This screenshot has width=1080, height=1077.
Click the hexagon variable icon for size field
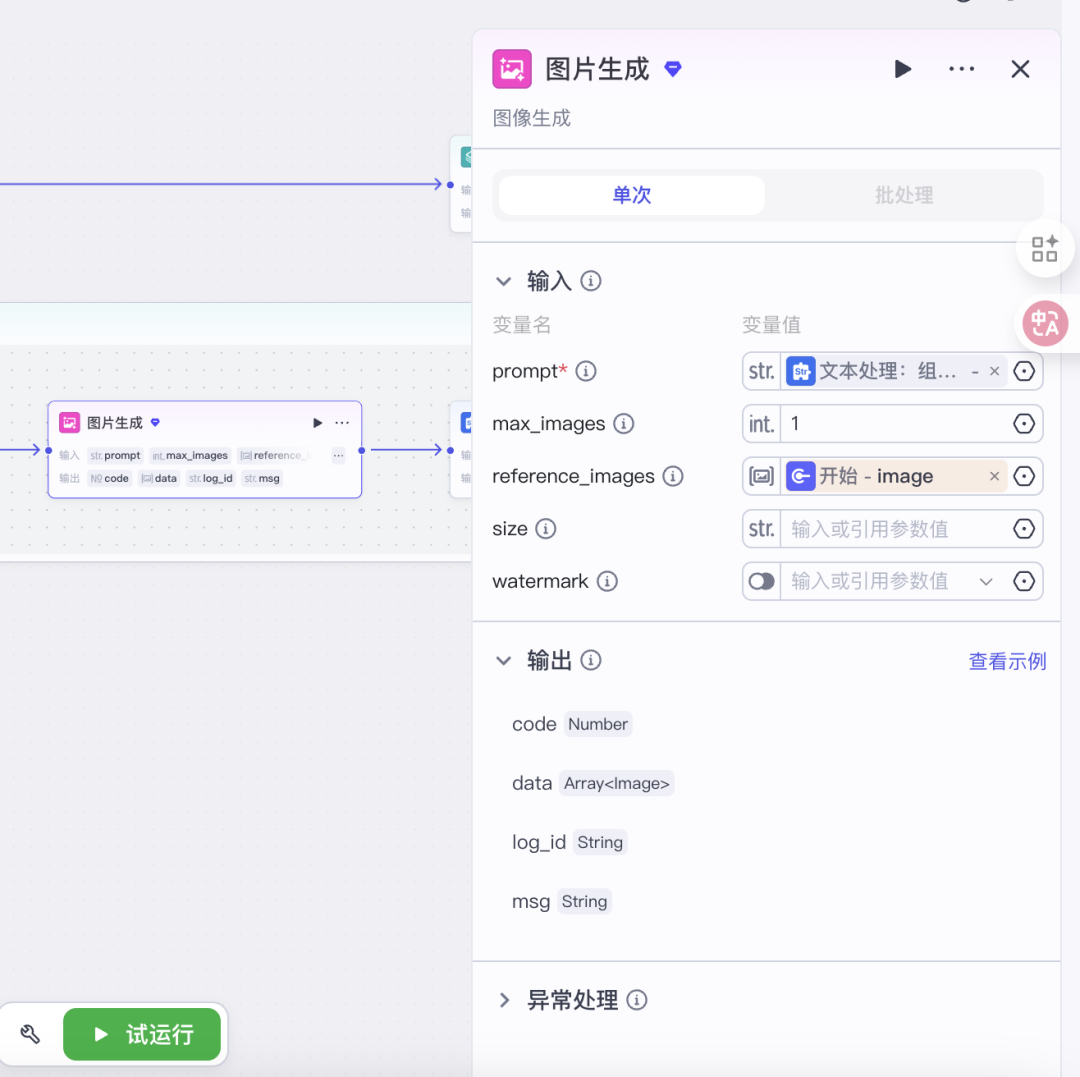point(1024,529)
